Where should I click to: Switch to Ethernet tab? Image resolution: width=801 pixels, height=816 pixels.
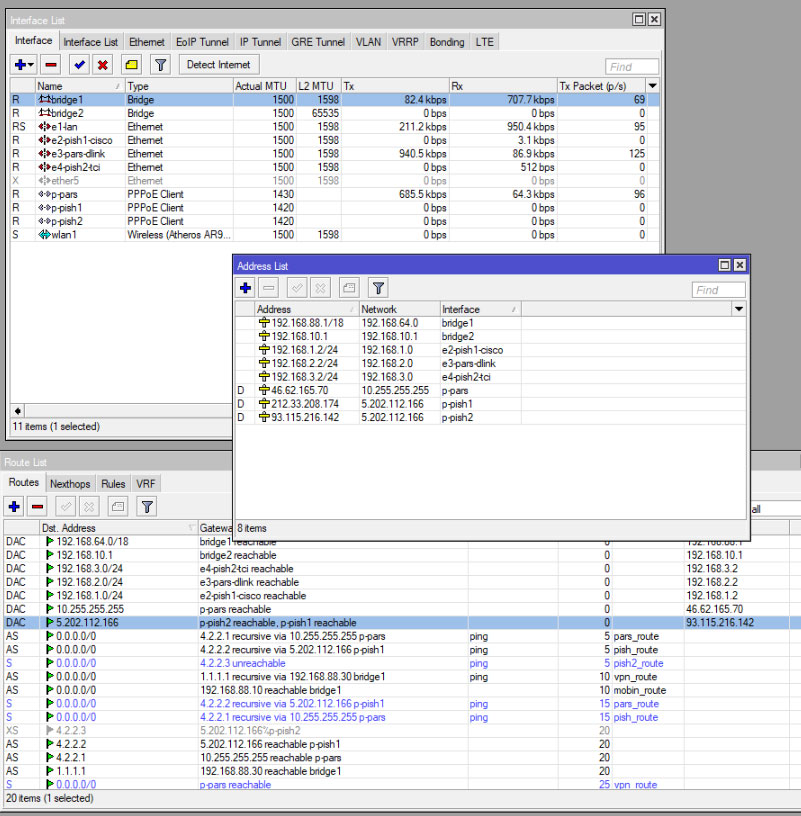147,42
